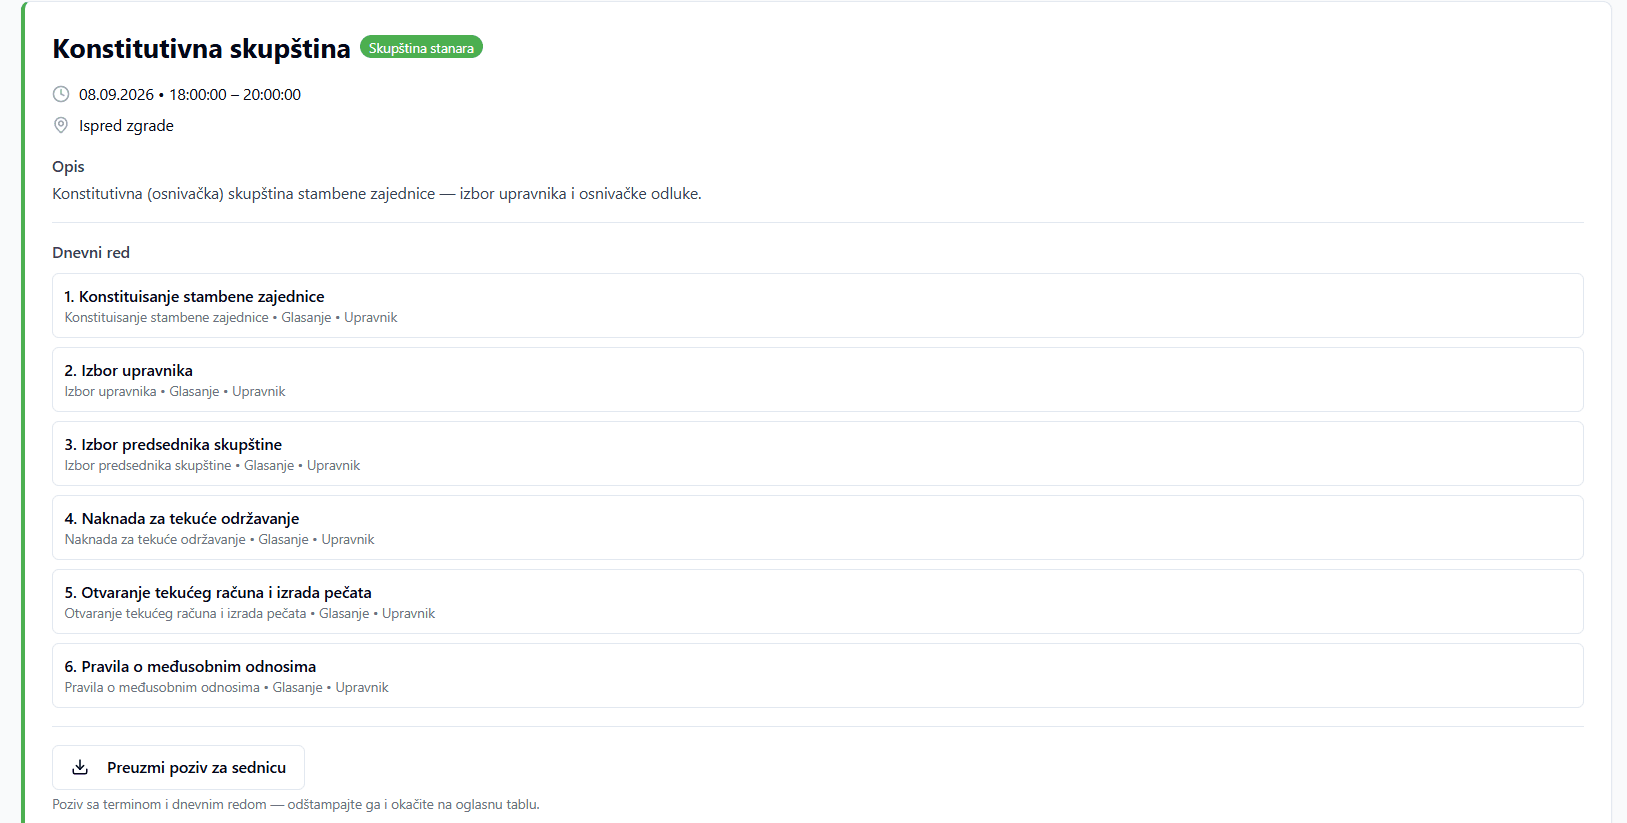The height and width of the screenshot is (823, 1627).
Task: Click the Ispred zgrade location text
Action: [x=126, y=125]
